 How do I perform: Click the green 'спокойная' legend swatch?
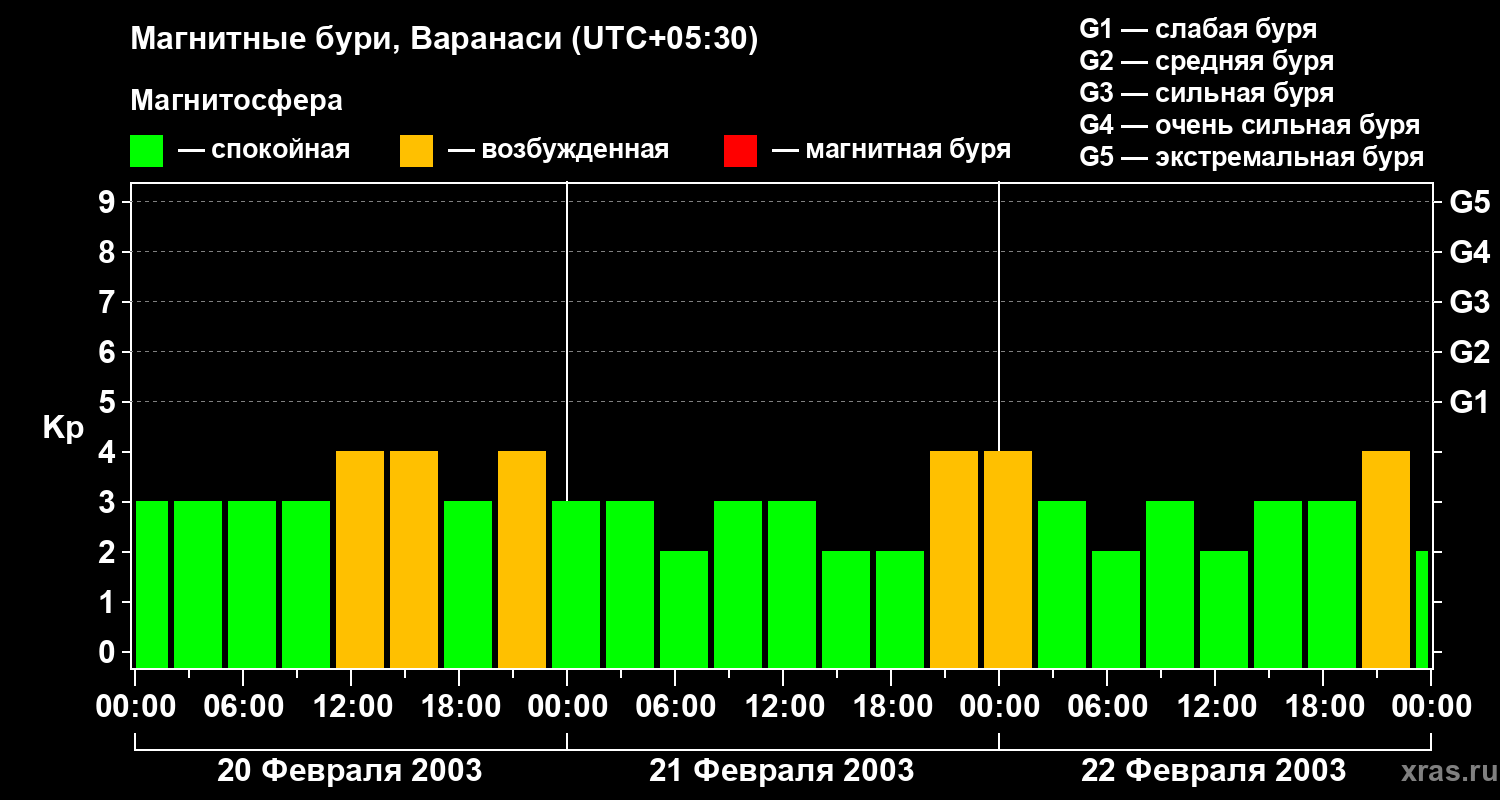pos(146,151)
